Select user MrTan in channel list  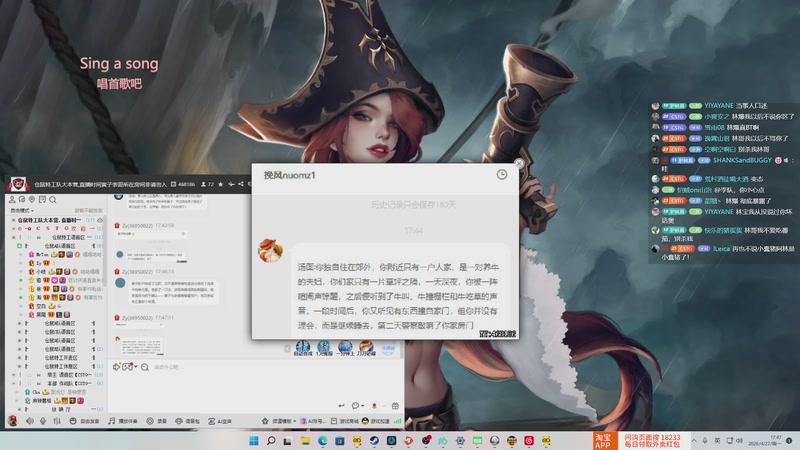[x=42, y=254]
